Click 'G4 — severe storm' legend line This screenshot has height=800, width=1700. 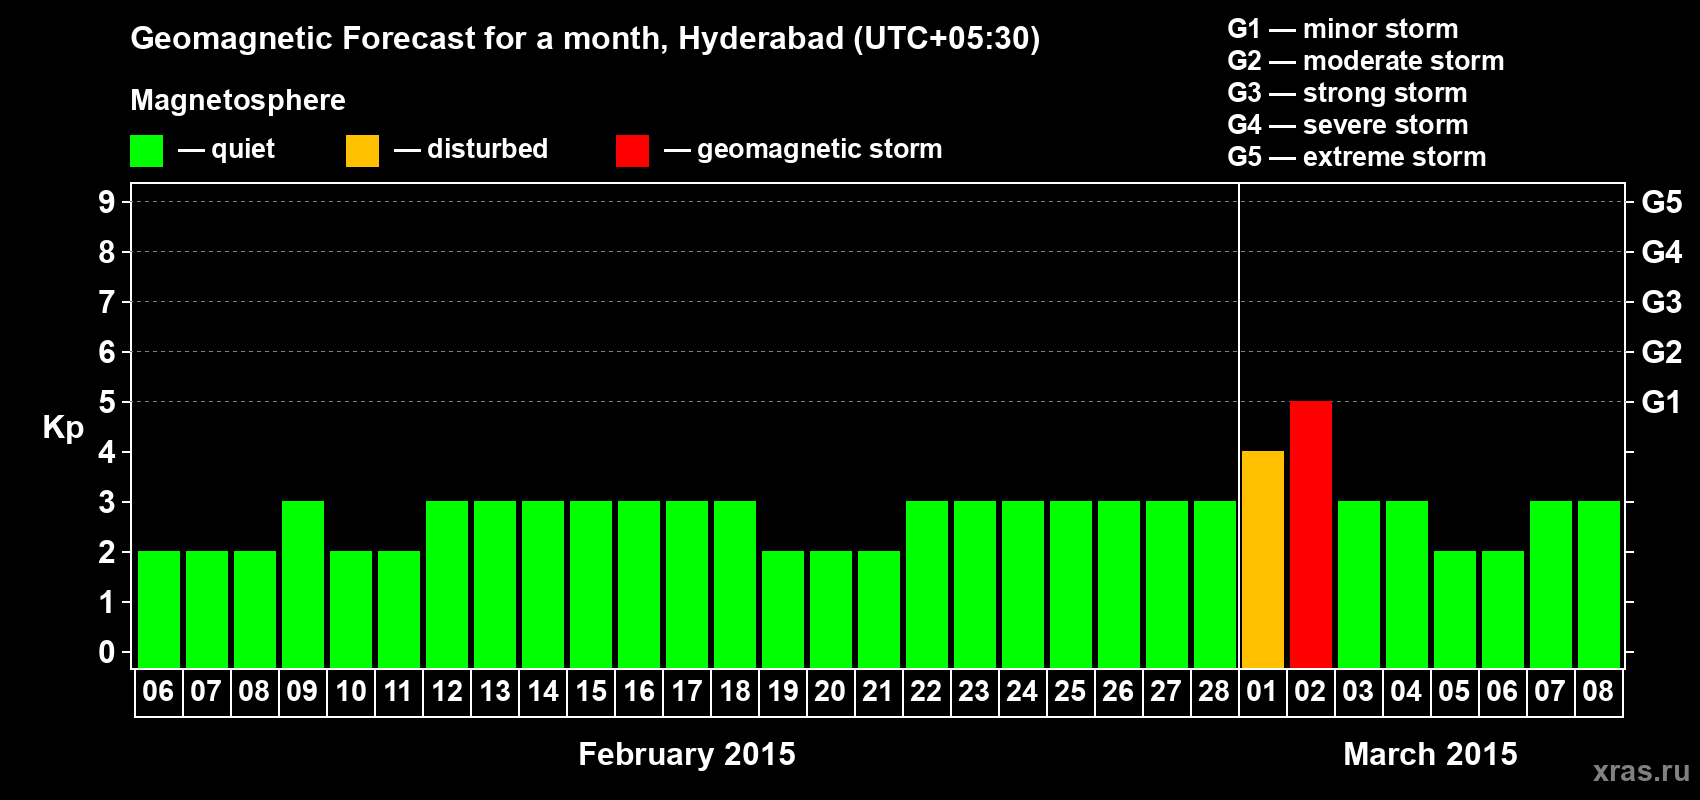(1348, 125)
